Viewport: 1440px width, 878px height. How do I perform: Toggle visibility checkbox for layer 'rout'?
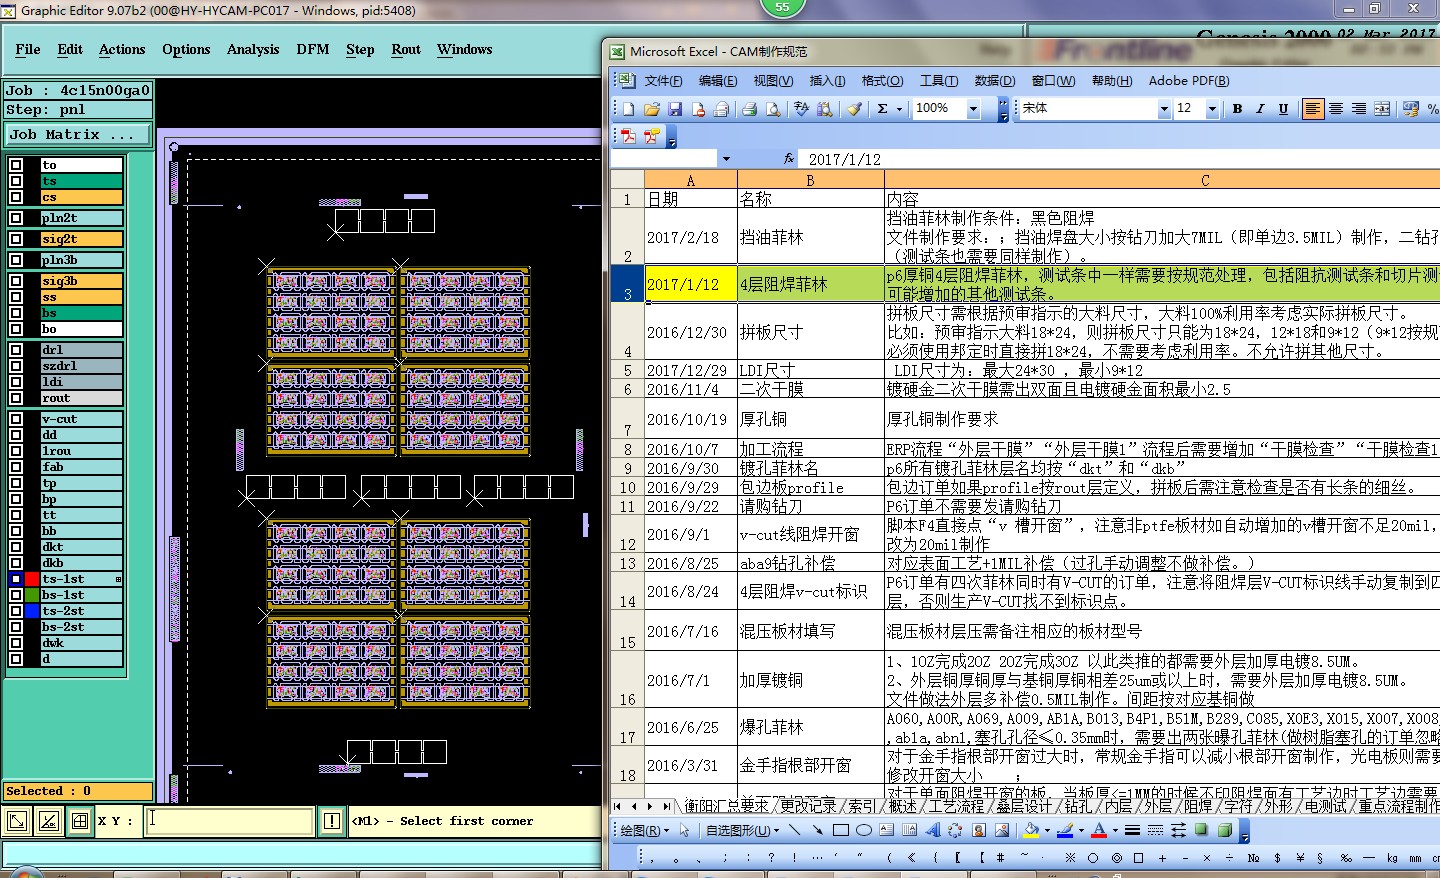(16, 398)
